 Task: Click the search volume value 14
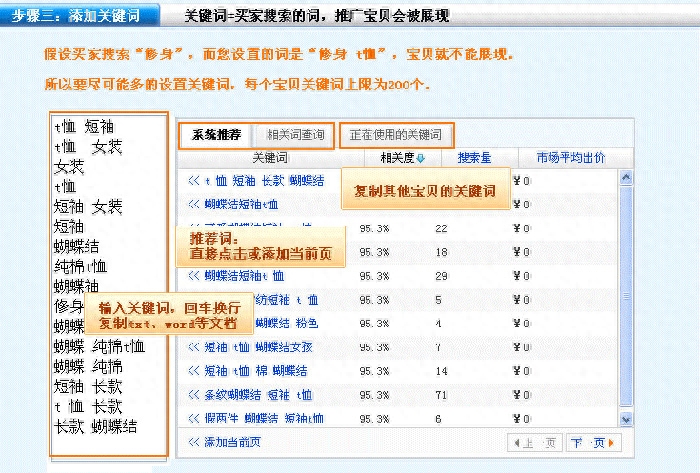click(x=442, y=371)
